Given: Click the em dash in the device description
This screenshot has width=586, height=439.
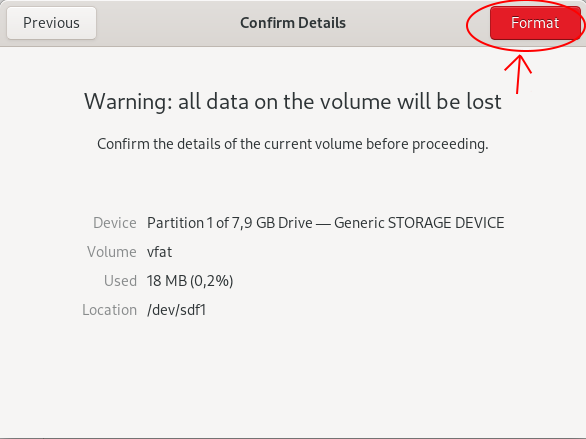Looking at the screenshot, I should 323,223.
